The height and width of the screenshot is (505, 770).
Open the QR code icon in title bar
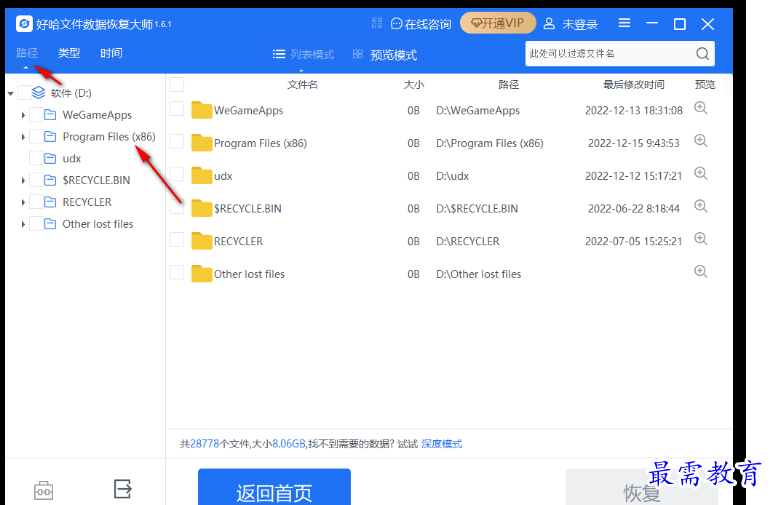(x=377, y=23)
